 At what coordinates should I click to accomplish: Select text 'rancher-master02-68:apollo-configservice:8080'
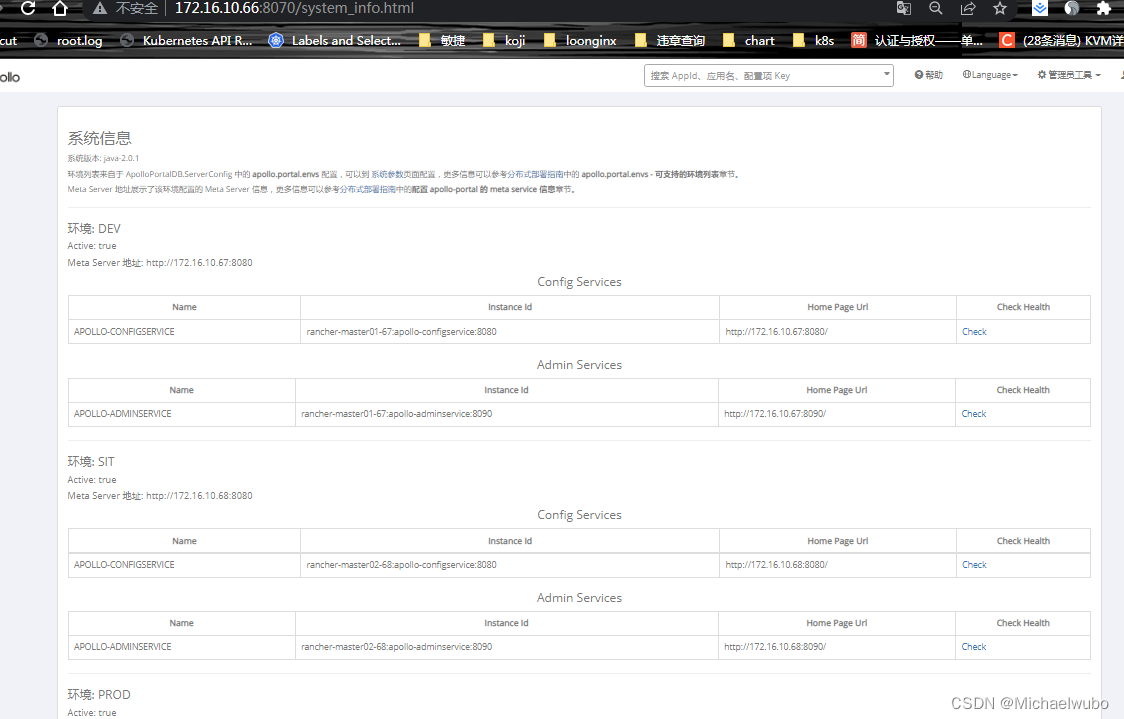[401, 565]
